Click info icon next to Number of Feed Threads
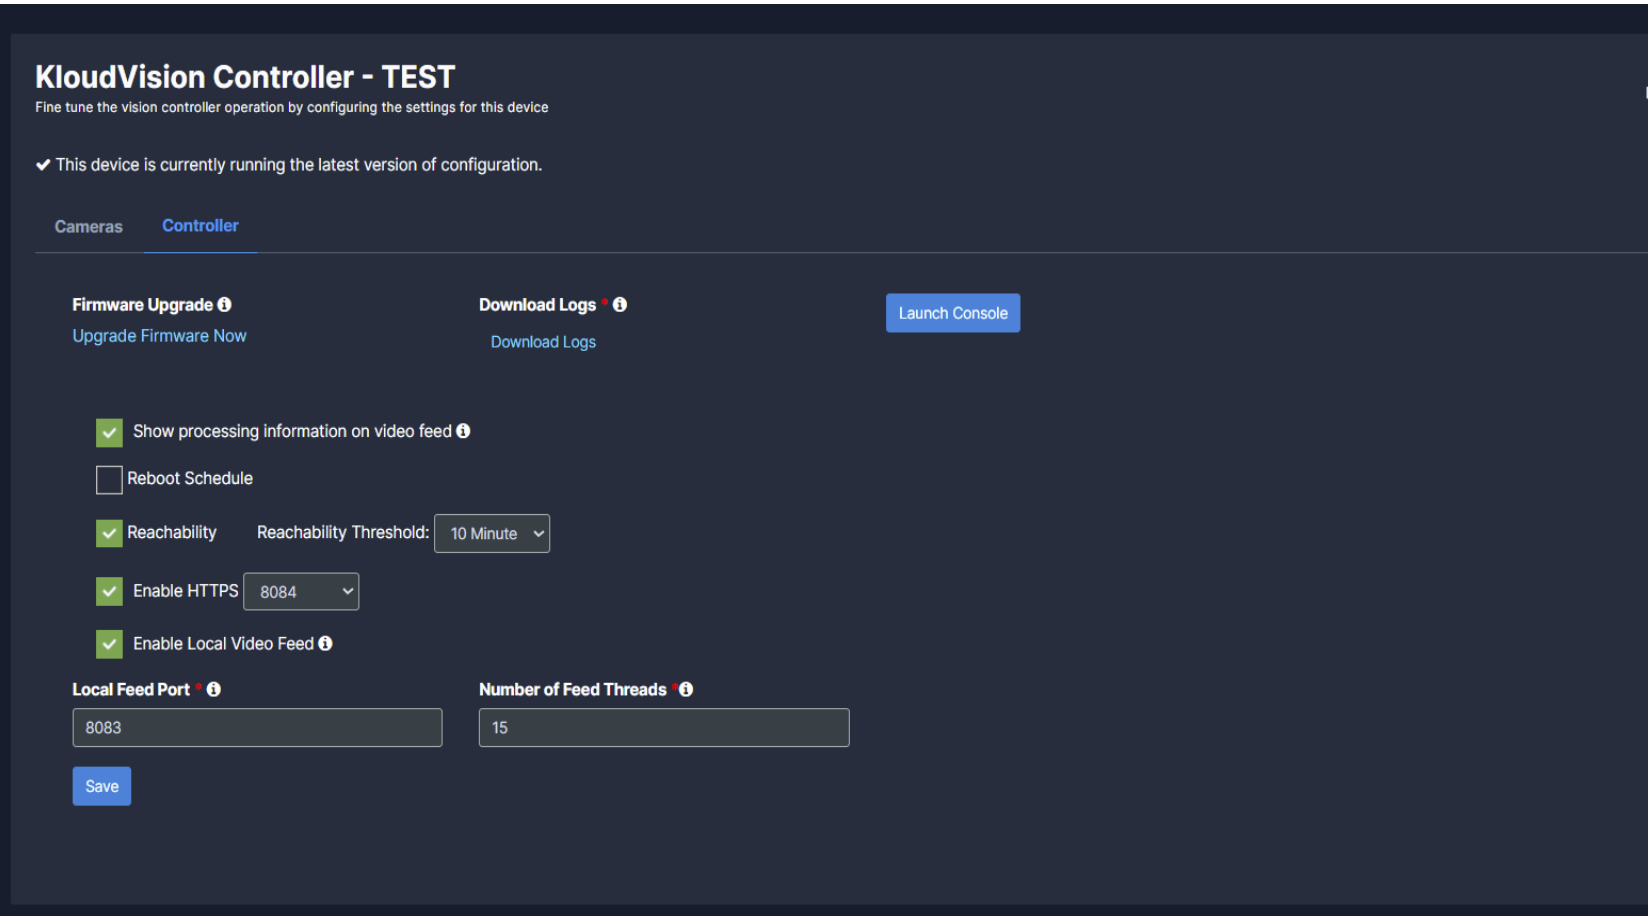1648x916 pixels. click(x=686, y=689)
